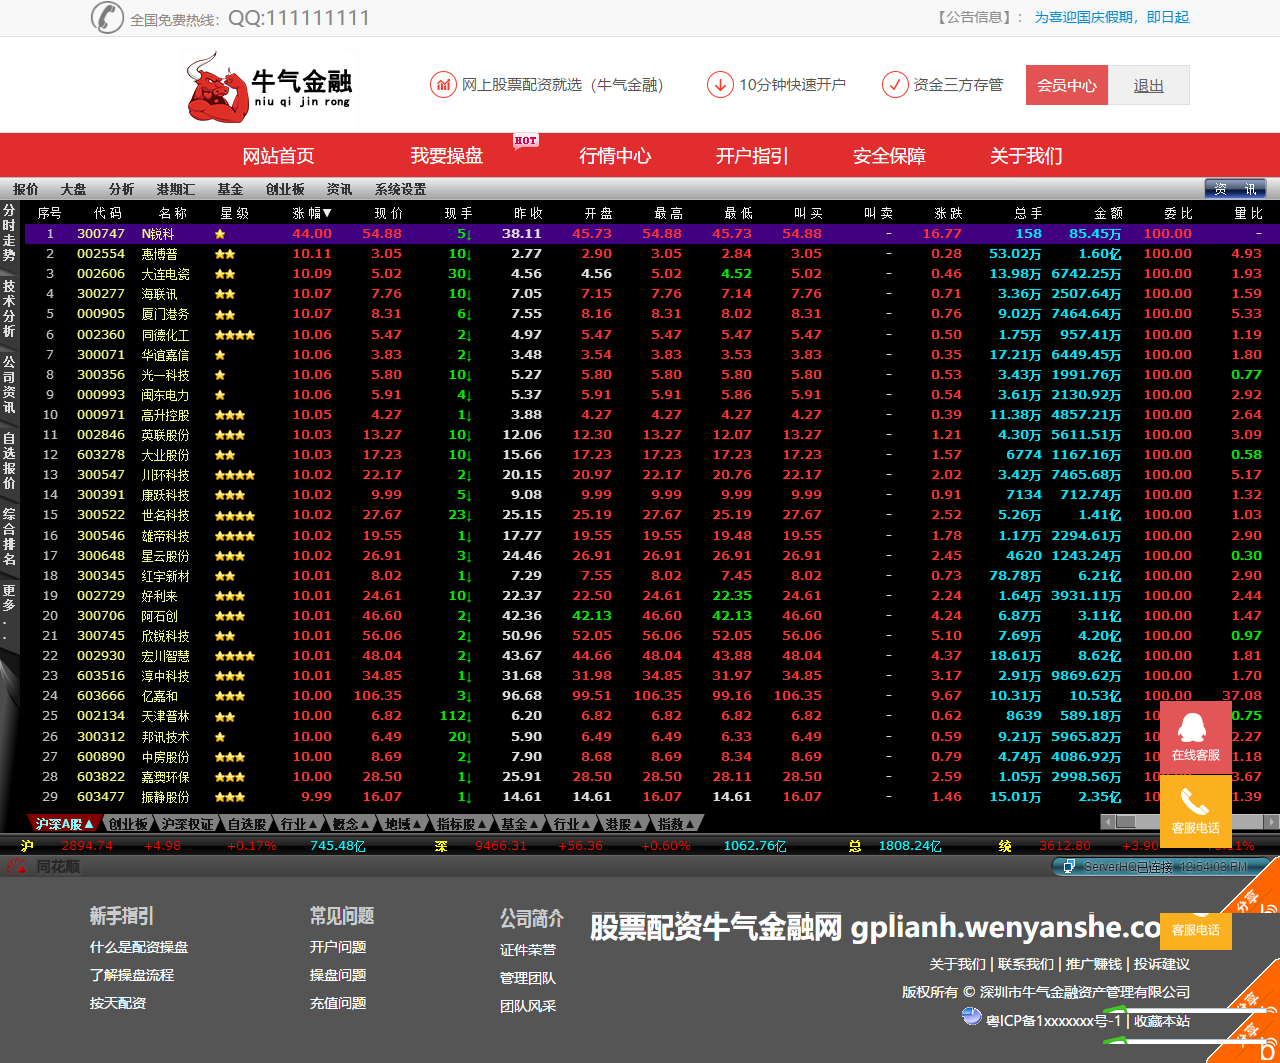Click the download arrow icon beside 10分钟快速开户

pos(719,85)
